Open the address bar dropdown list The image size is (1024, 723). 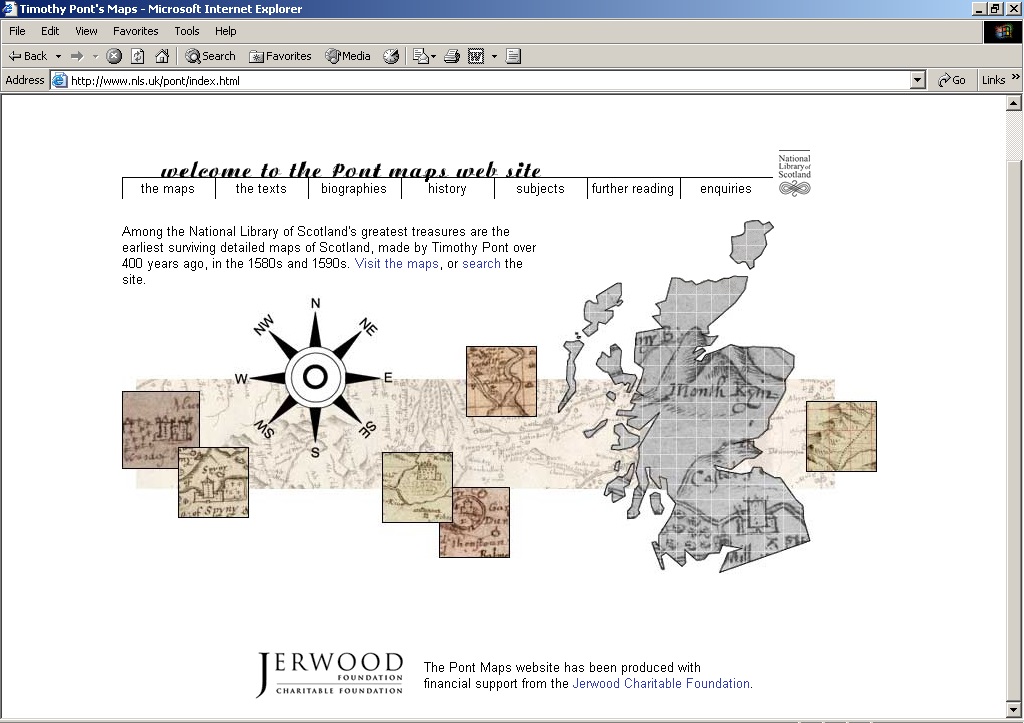[917, 80]
